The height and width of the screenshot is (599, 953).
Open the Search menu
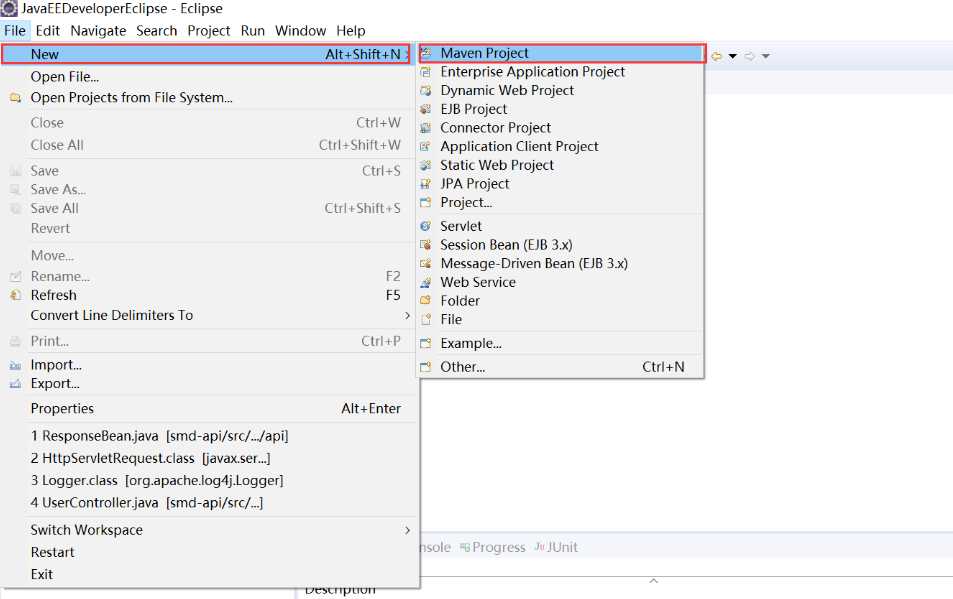(157, 31)
